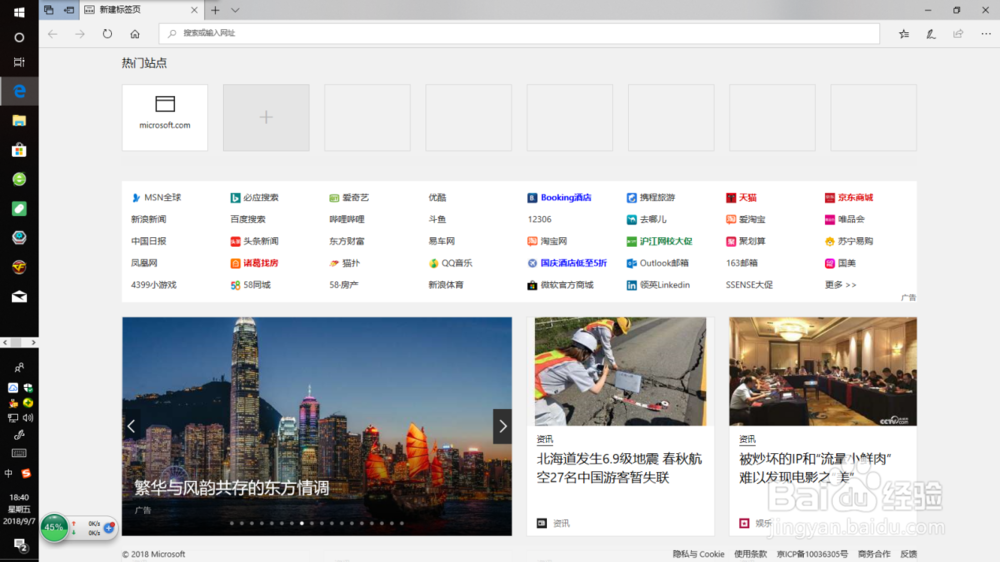Open the 天猫 link
Image resolution: width=1000 pixels, height=562 pixels.
pyautogui.click(x=741, y=198)
